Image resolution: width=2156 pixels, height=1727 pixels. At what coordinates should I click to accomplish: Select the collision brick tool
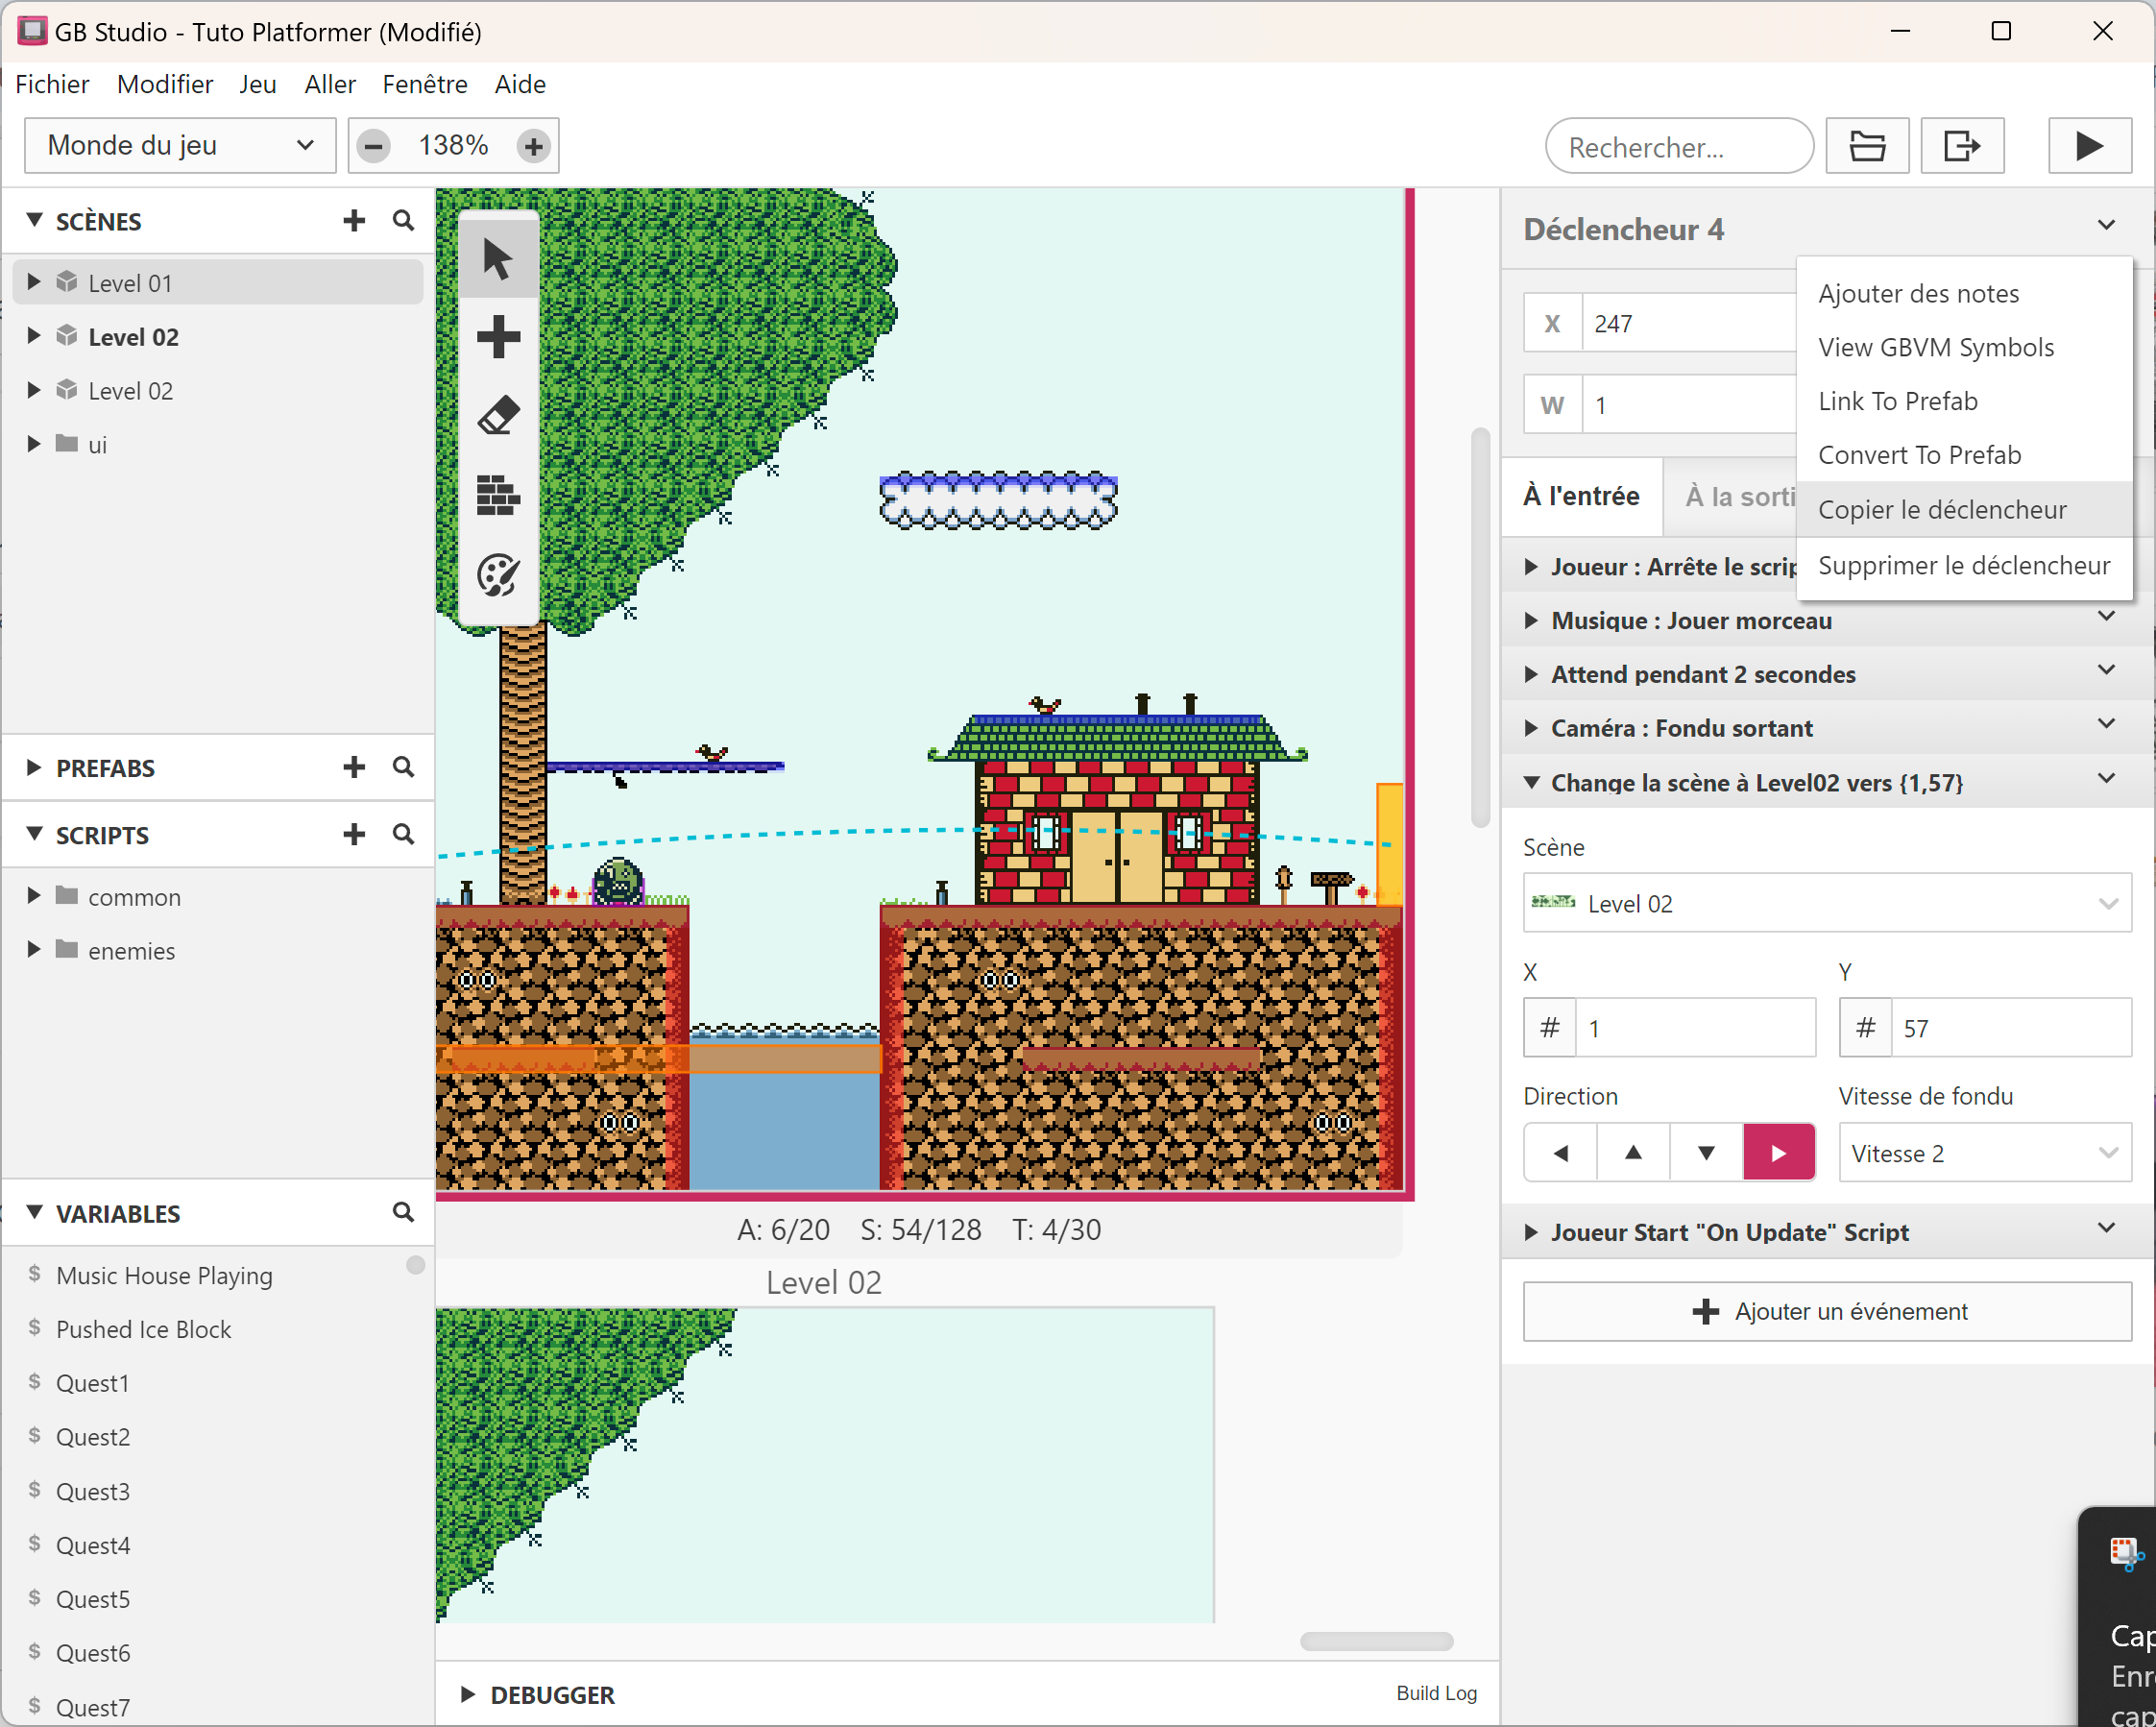(497, 495)
